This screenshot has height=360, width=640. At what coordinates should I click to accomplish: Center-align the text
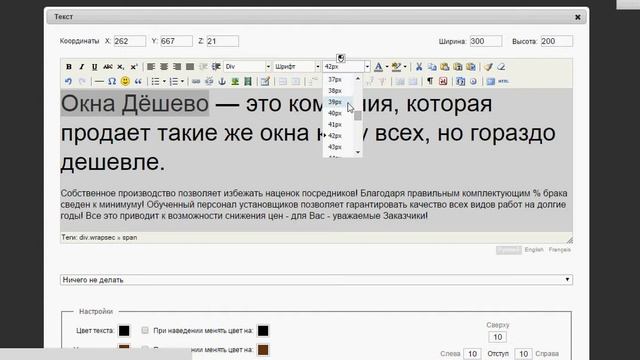tap(164, 67)
